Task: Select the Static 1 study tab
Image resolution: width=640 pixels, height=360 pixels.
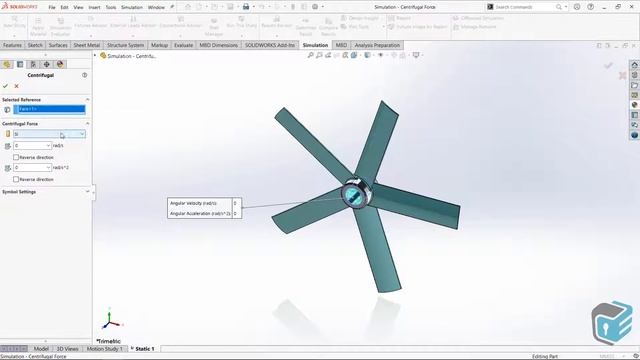Action: tap(143, 349)
